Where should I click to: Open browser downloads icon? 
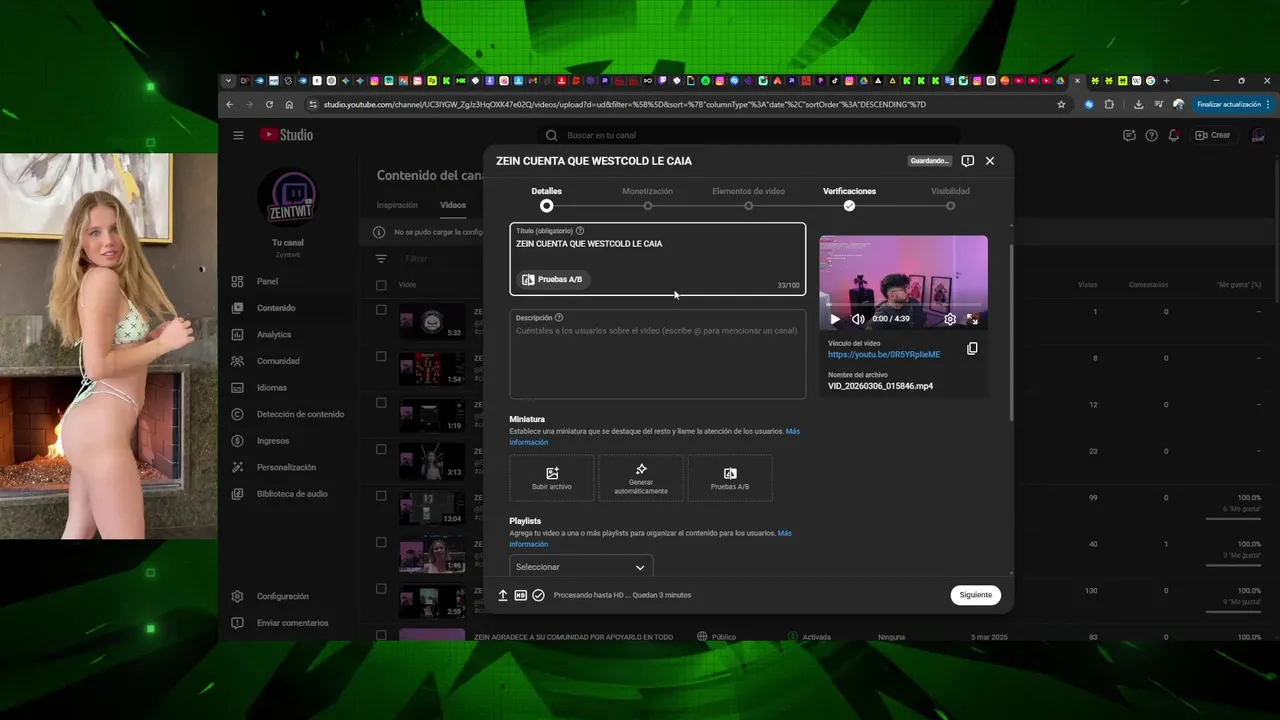[x=1138, y=104]
